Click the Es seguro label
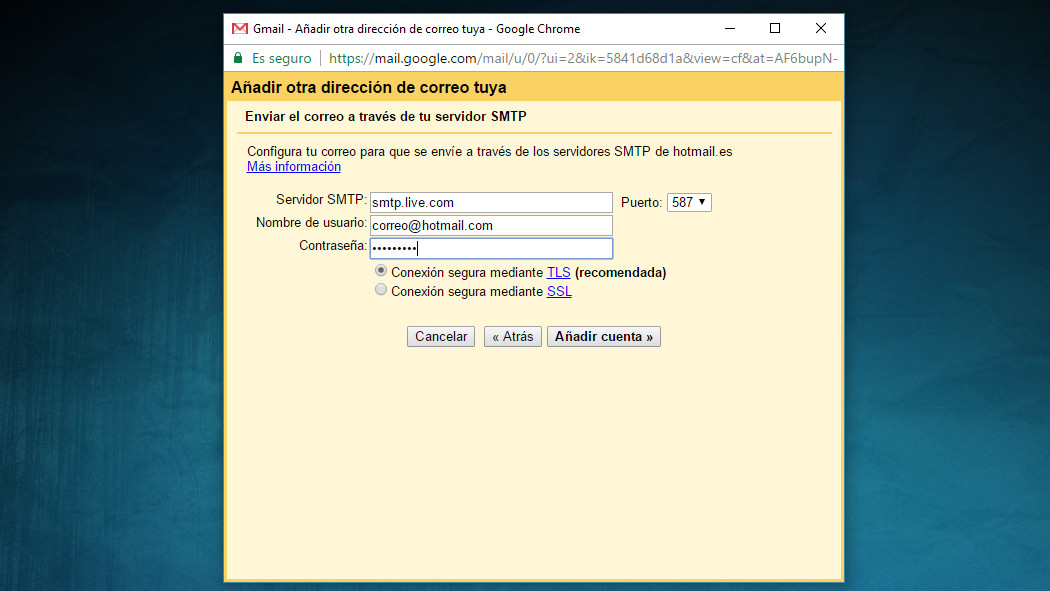 coord(280,58)
